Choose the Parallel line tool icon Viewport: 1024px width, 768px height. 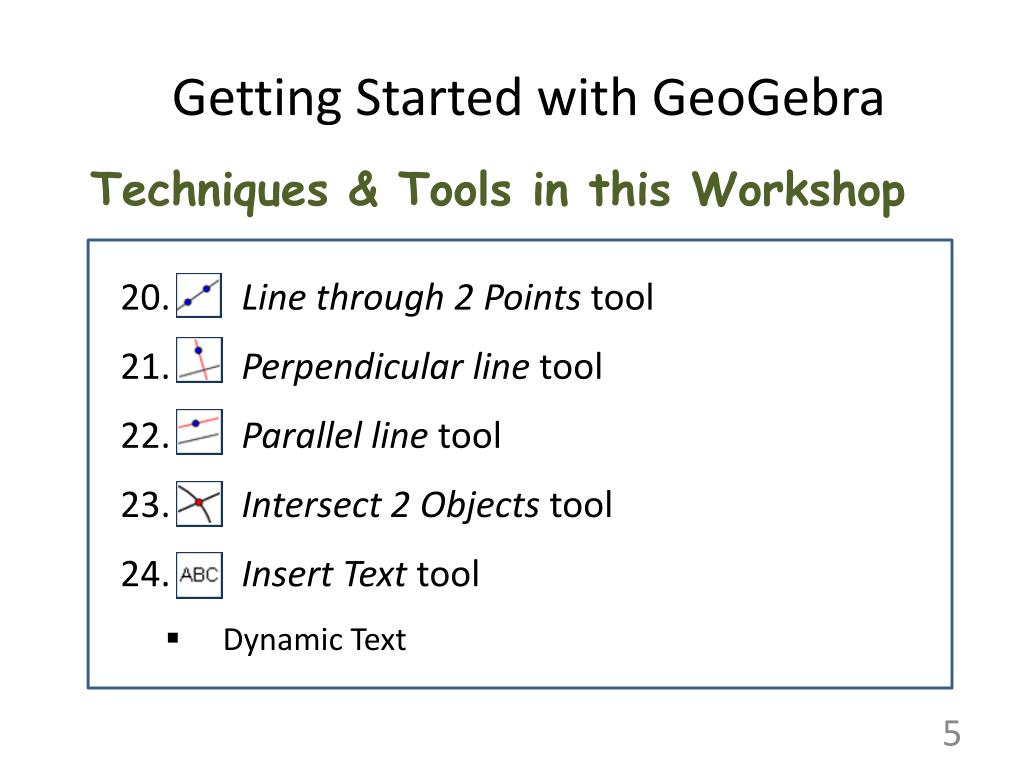[199, 432]
